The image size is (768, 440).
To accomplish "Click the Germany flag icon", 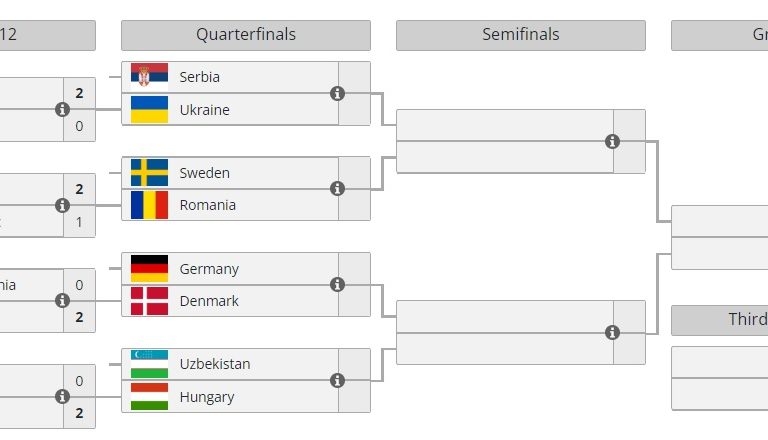I will tap(149, 268).
